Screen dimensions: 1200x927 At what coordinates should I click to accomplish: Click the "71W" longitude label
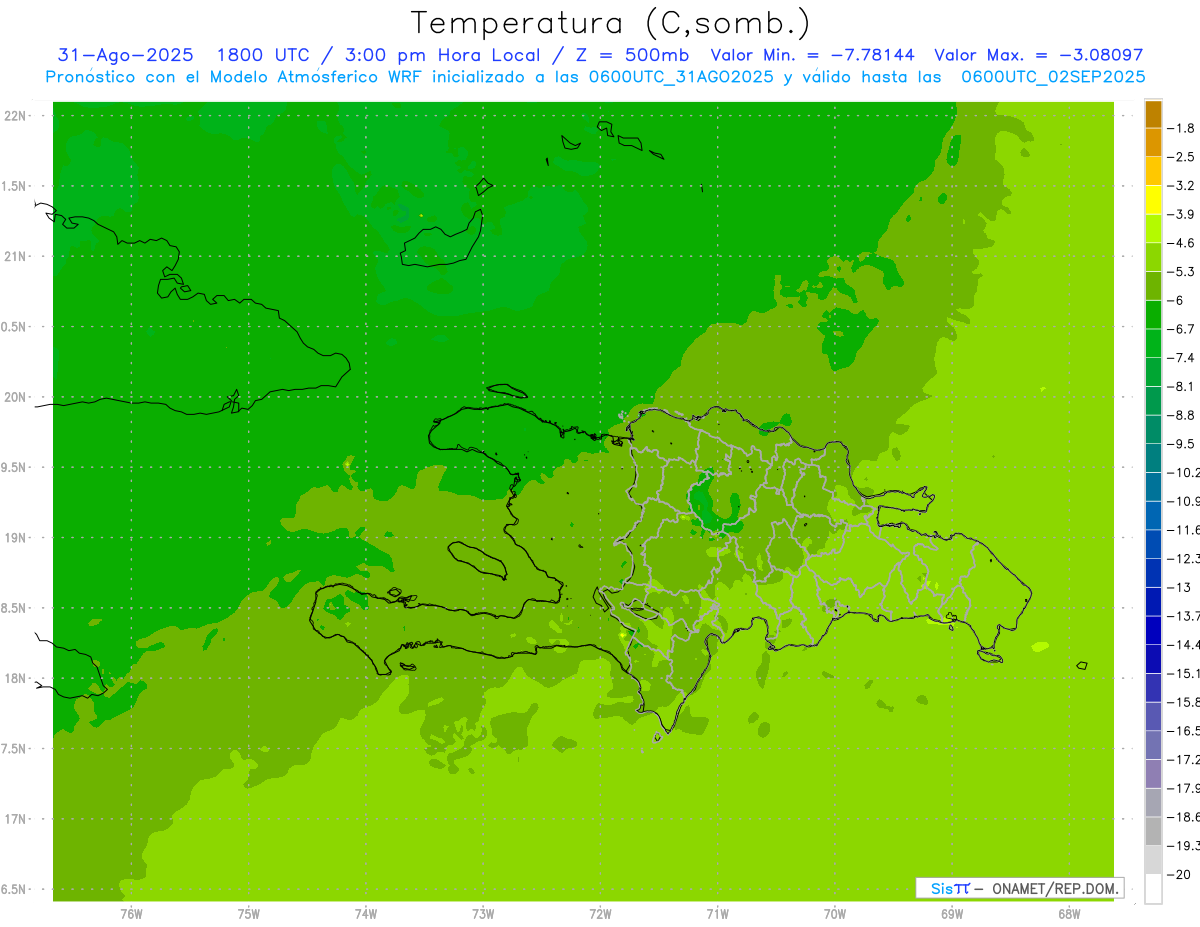(x=717, y=913)
